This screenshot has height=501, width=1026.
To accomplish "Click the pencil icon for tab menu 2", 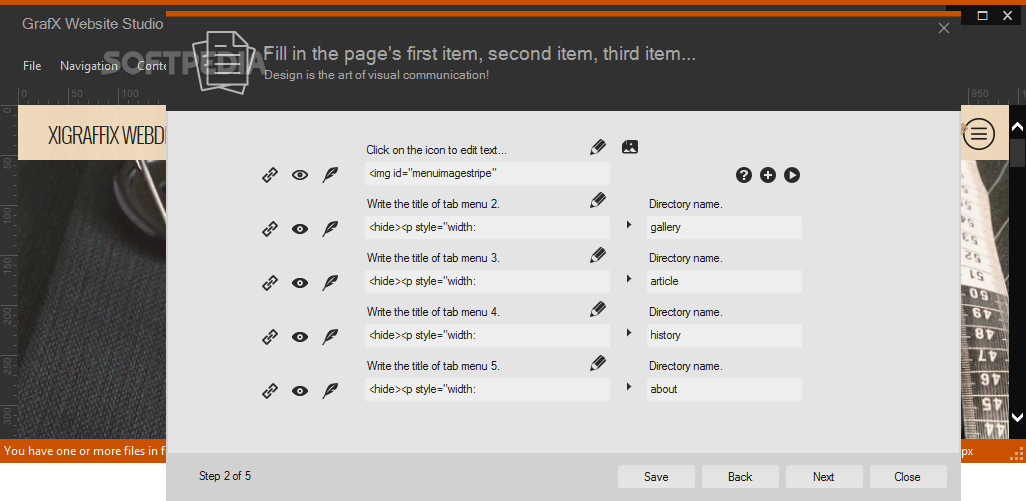I will (x=597, y=201).
